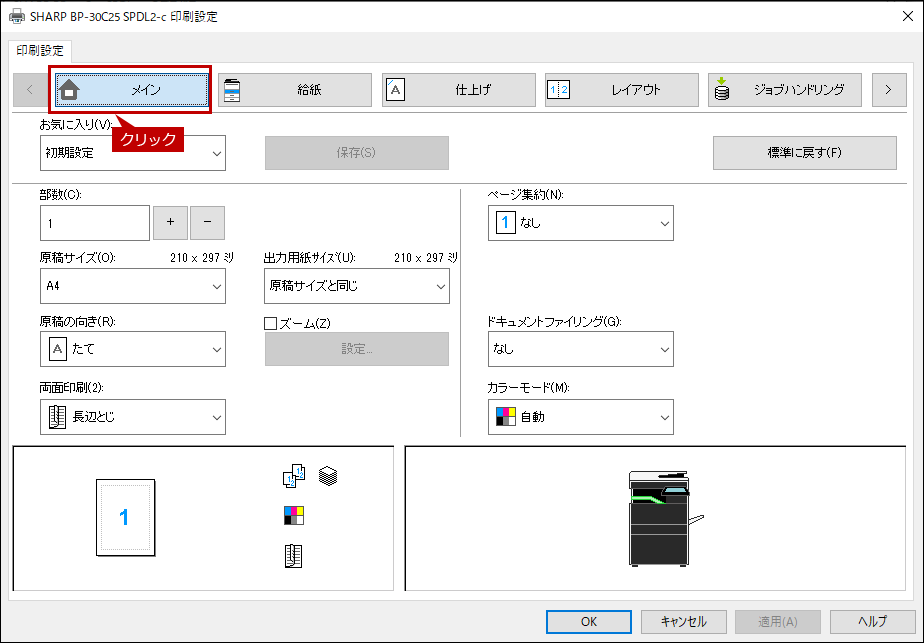Click the 部数 copies input field

[x=95, y=223]
